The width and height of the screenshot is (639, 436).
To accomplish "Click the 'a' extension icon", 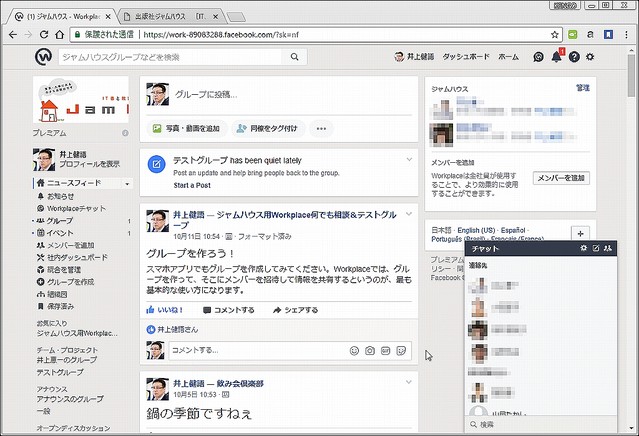I will tap(590, 35).
